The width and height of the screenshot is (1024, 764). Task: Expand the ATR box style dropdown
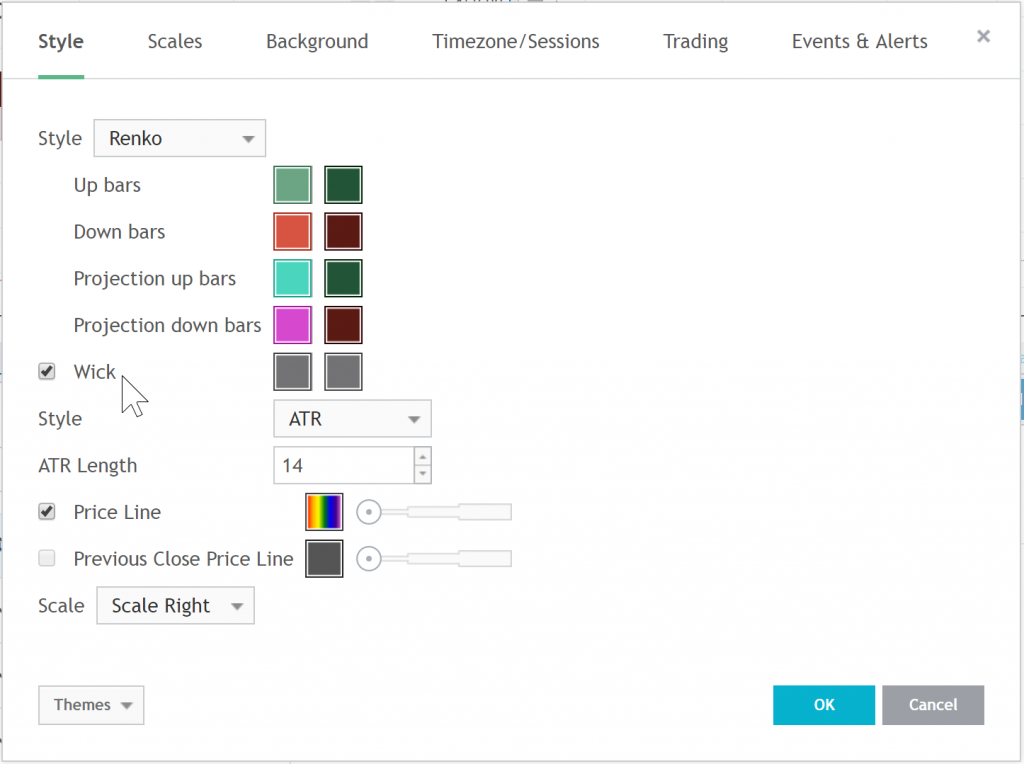(x=352, y=419)
